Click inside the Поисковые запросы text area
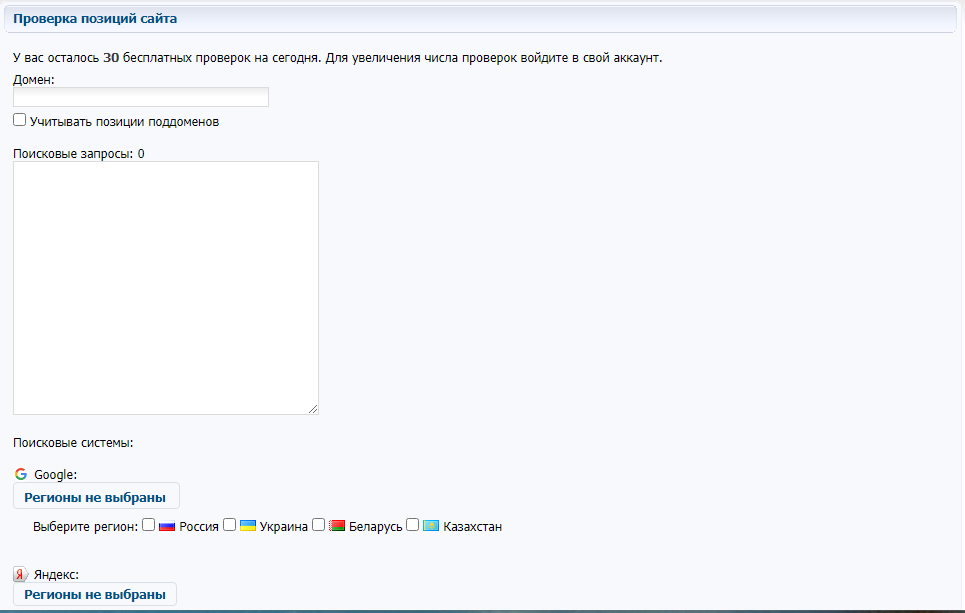 point(165,287)
